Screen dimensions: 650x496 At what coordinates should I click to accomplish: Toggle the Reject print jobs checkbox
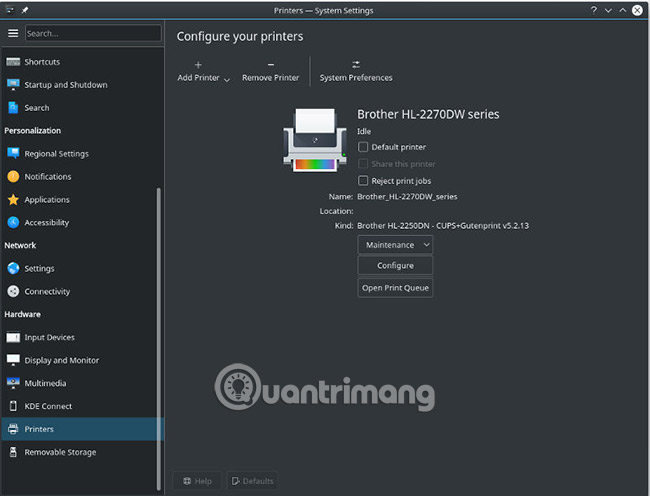click(x=364, y=181)
